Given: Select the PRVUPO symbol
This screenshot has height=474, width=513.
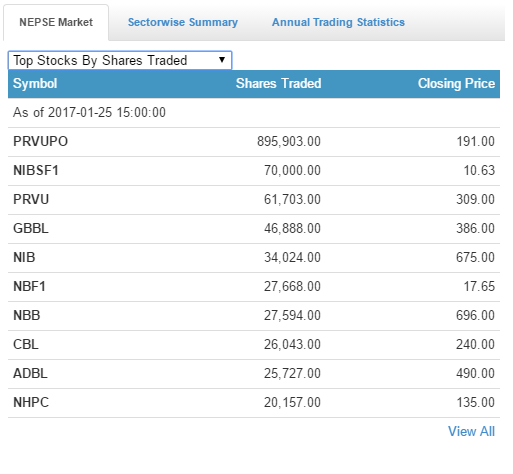Looking at the screenshot, I should [40, 141].
